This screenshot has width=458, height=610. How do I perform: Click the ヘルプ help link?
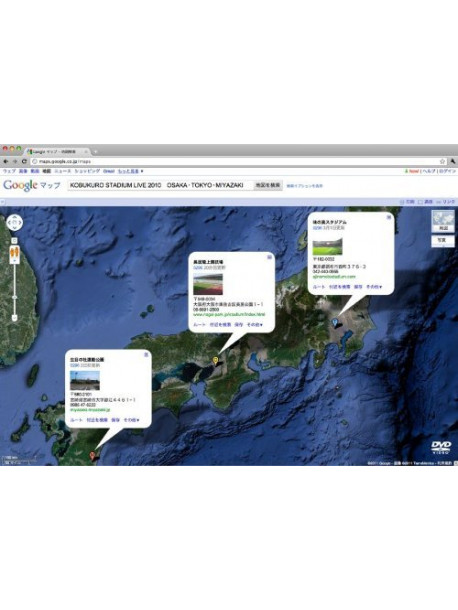[x=429, y=171]
